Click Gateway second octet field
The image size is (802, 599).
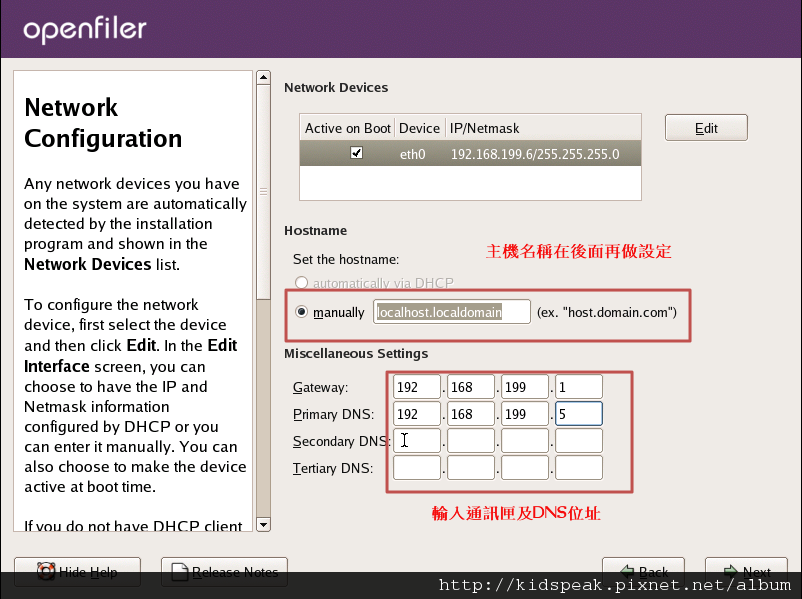471,387
